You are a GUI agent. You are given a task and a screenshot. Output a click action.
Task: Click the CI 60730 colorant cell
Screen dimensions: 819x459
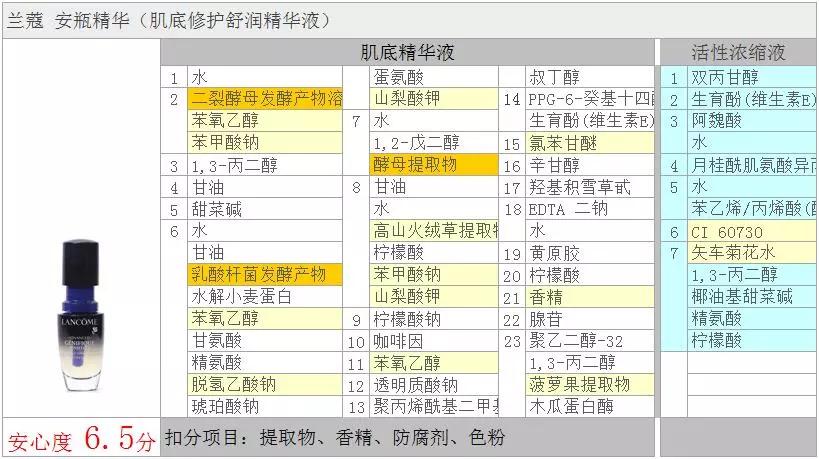tap(752, 231)
